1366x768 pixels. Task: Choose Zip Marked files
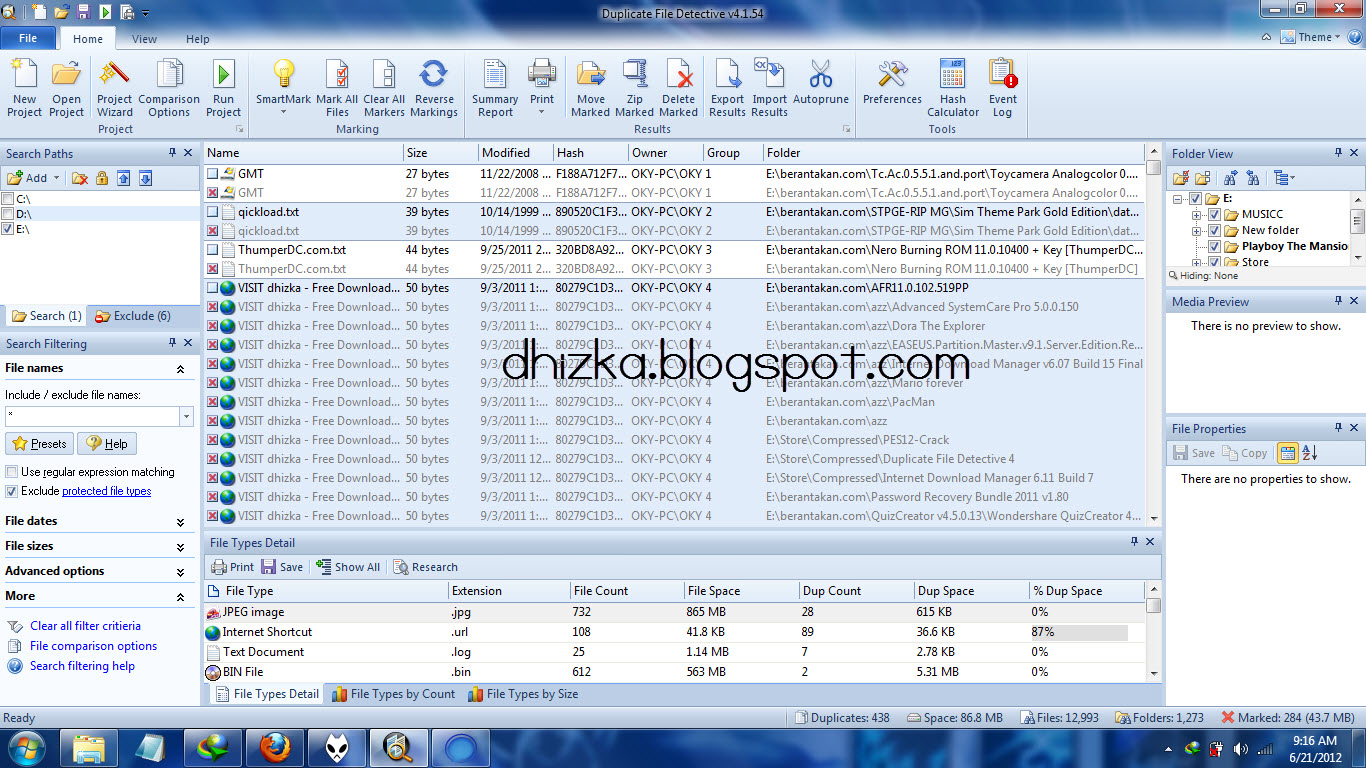(634, 88)
